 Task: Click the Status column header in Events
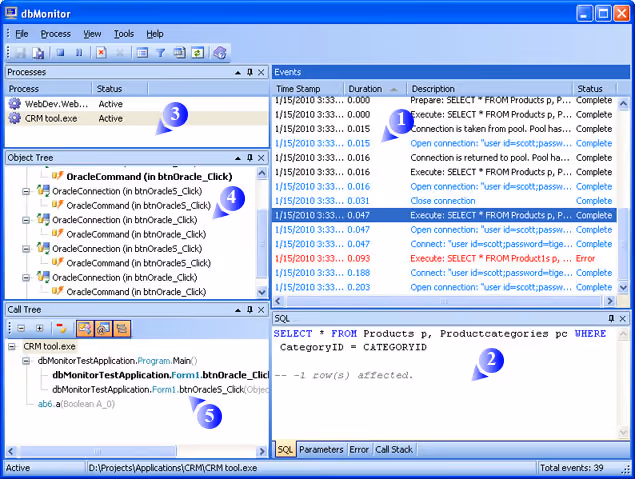(x=595, y=89)
